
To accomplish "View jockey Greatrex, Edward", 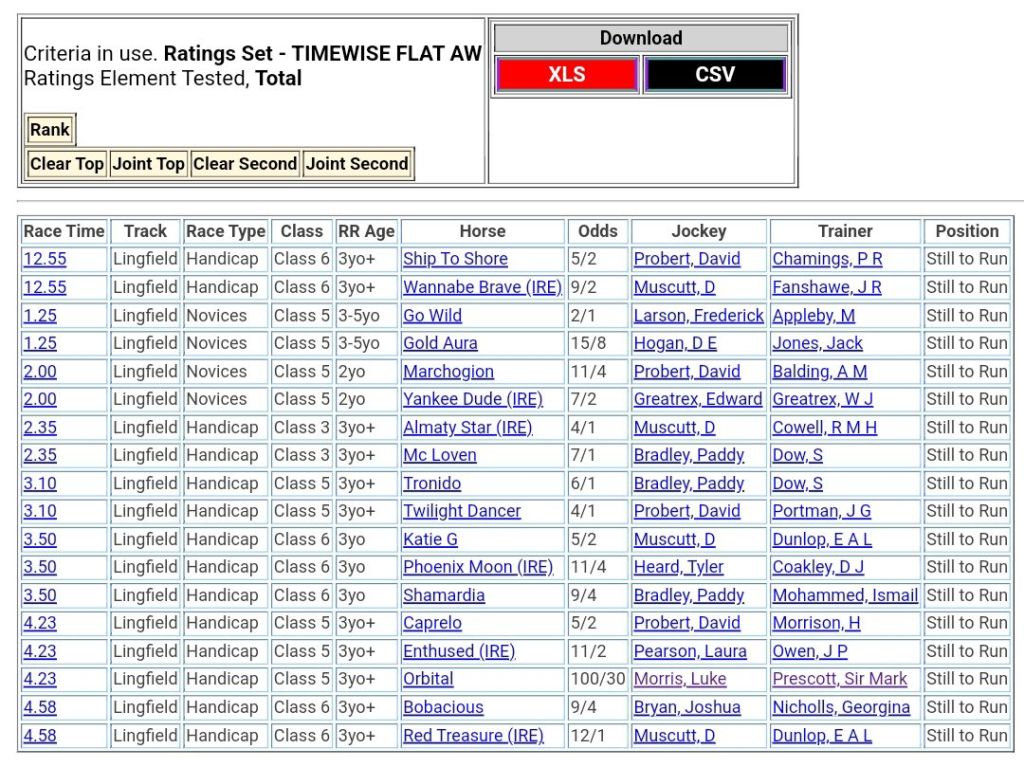I will click(697, 399).
